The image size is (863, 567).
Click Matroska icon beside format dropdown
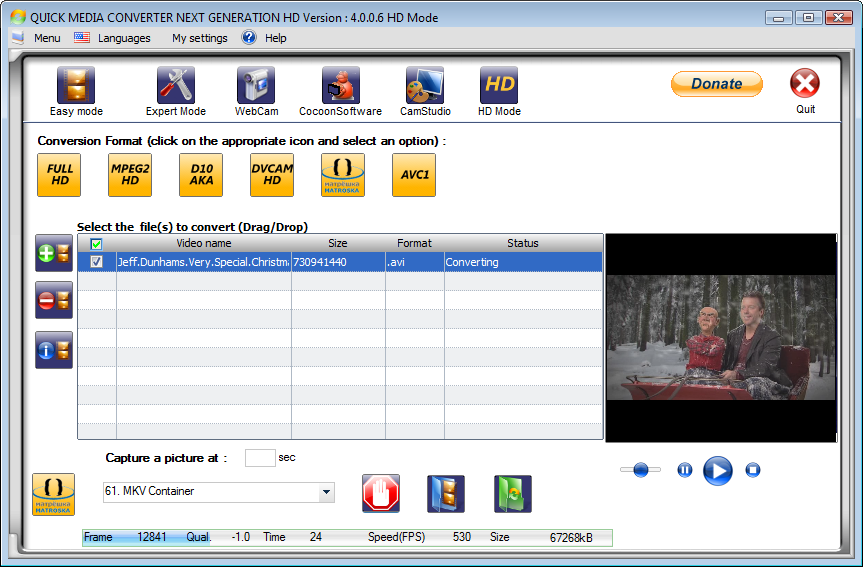[53, 494]
